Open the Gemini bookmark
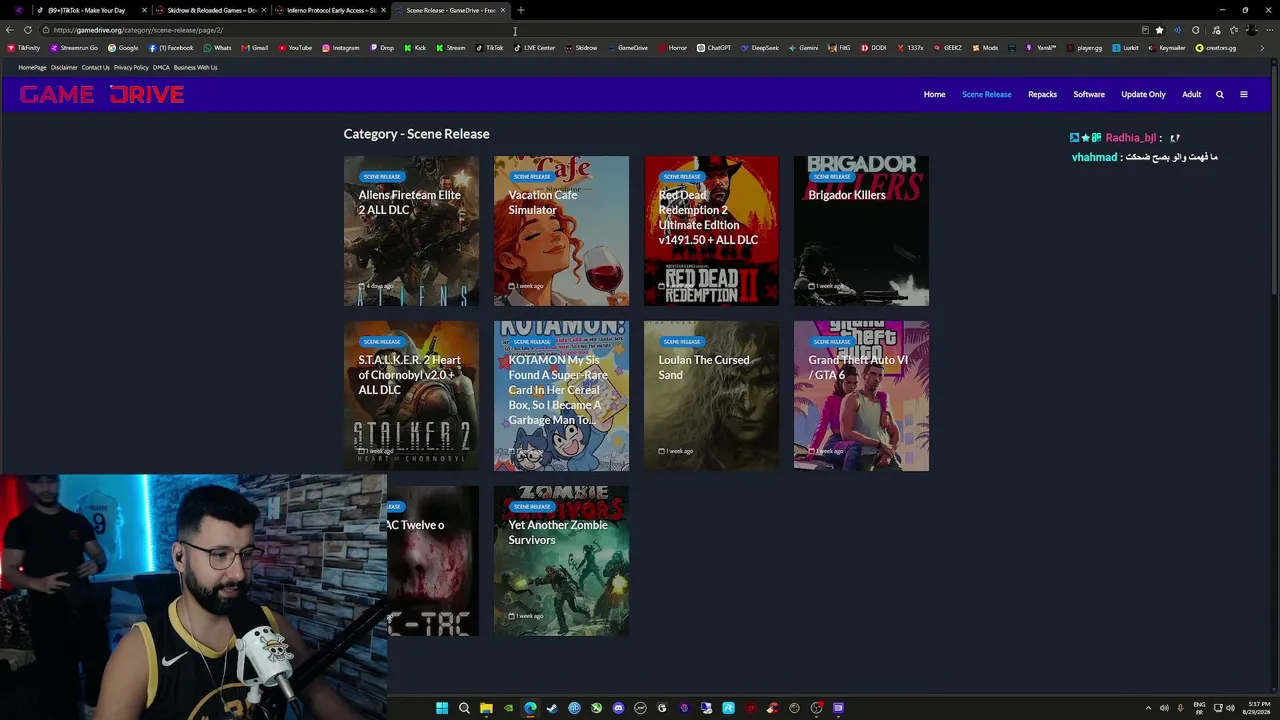This screenshot has width=1280, height=720. point(804,48)
